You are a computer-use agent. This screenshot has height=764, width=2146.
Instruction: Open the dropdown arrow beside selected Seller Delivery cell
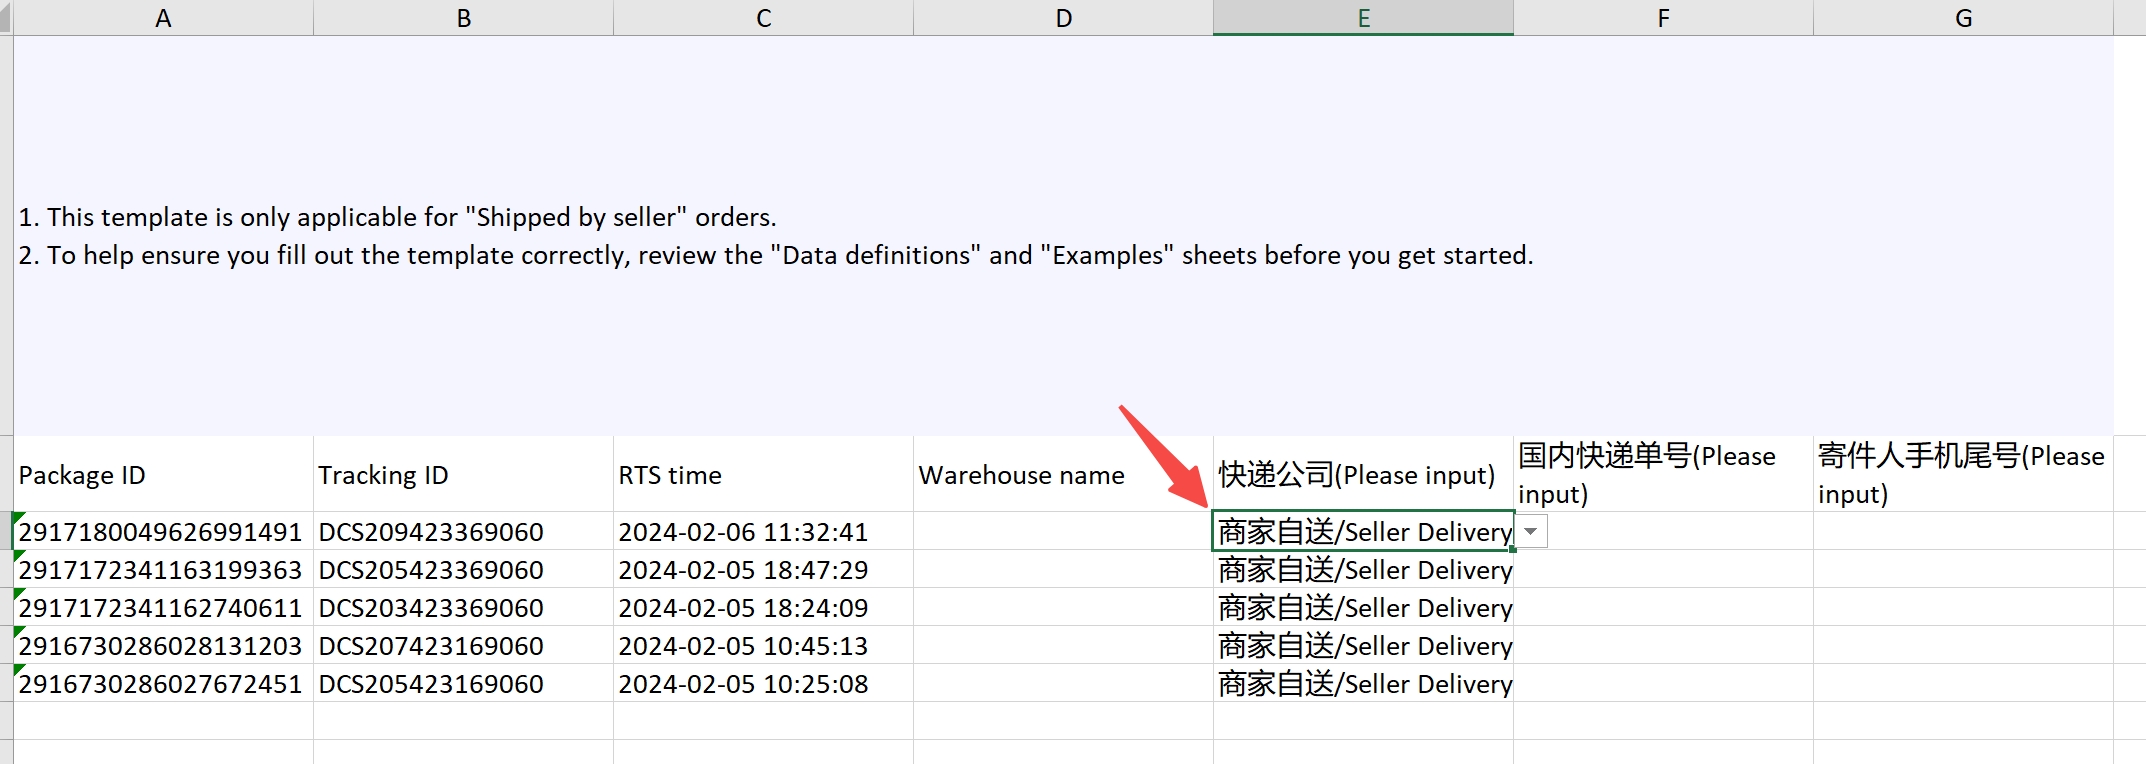[1531, 531]
